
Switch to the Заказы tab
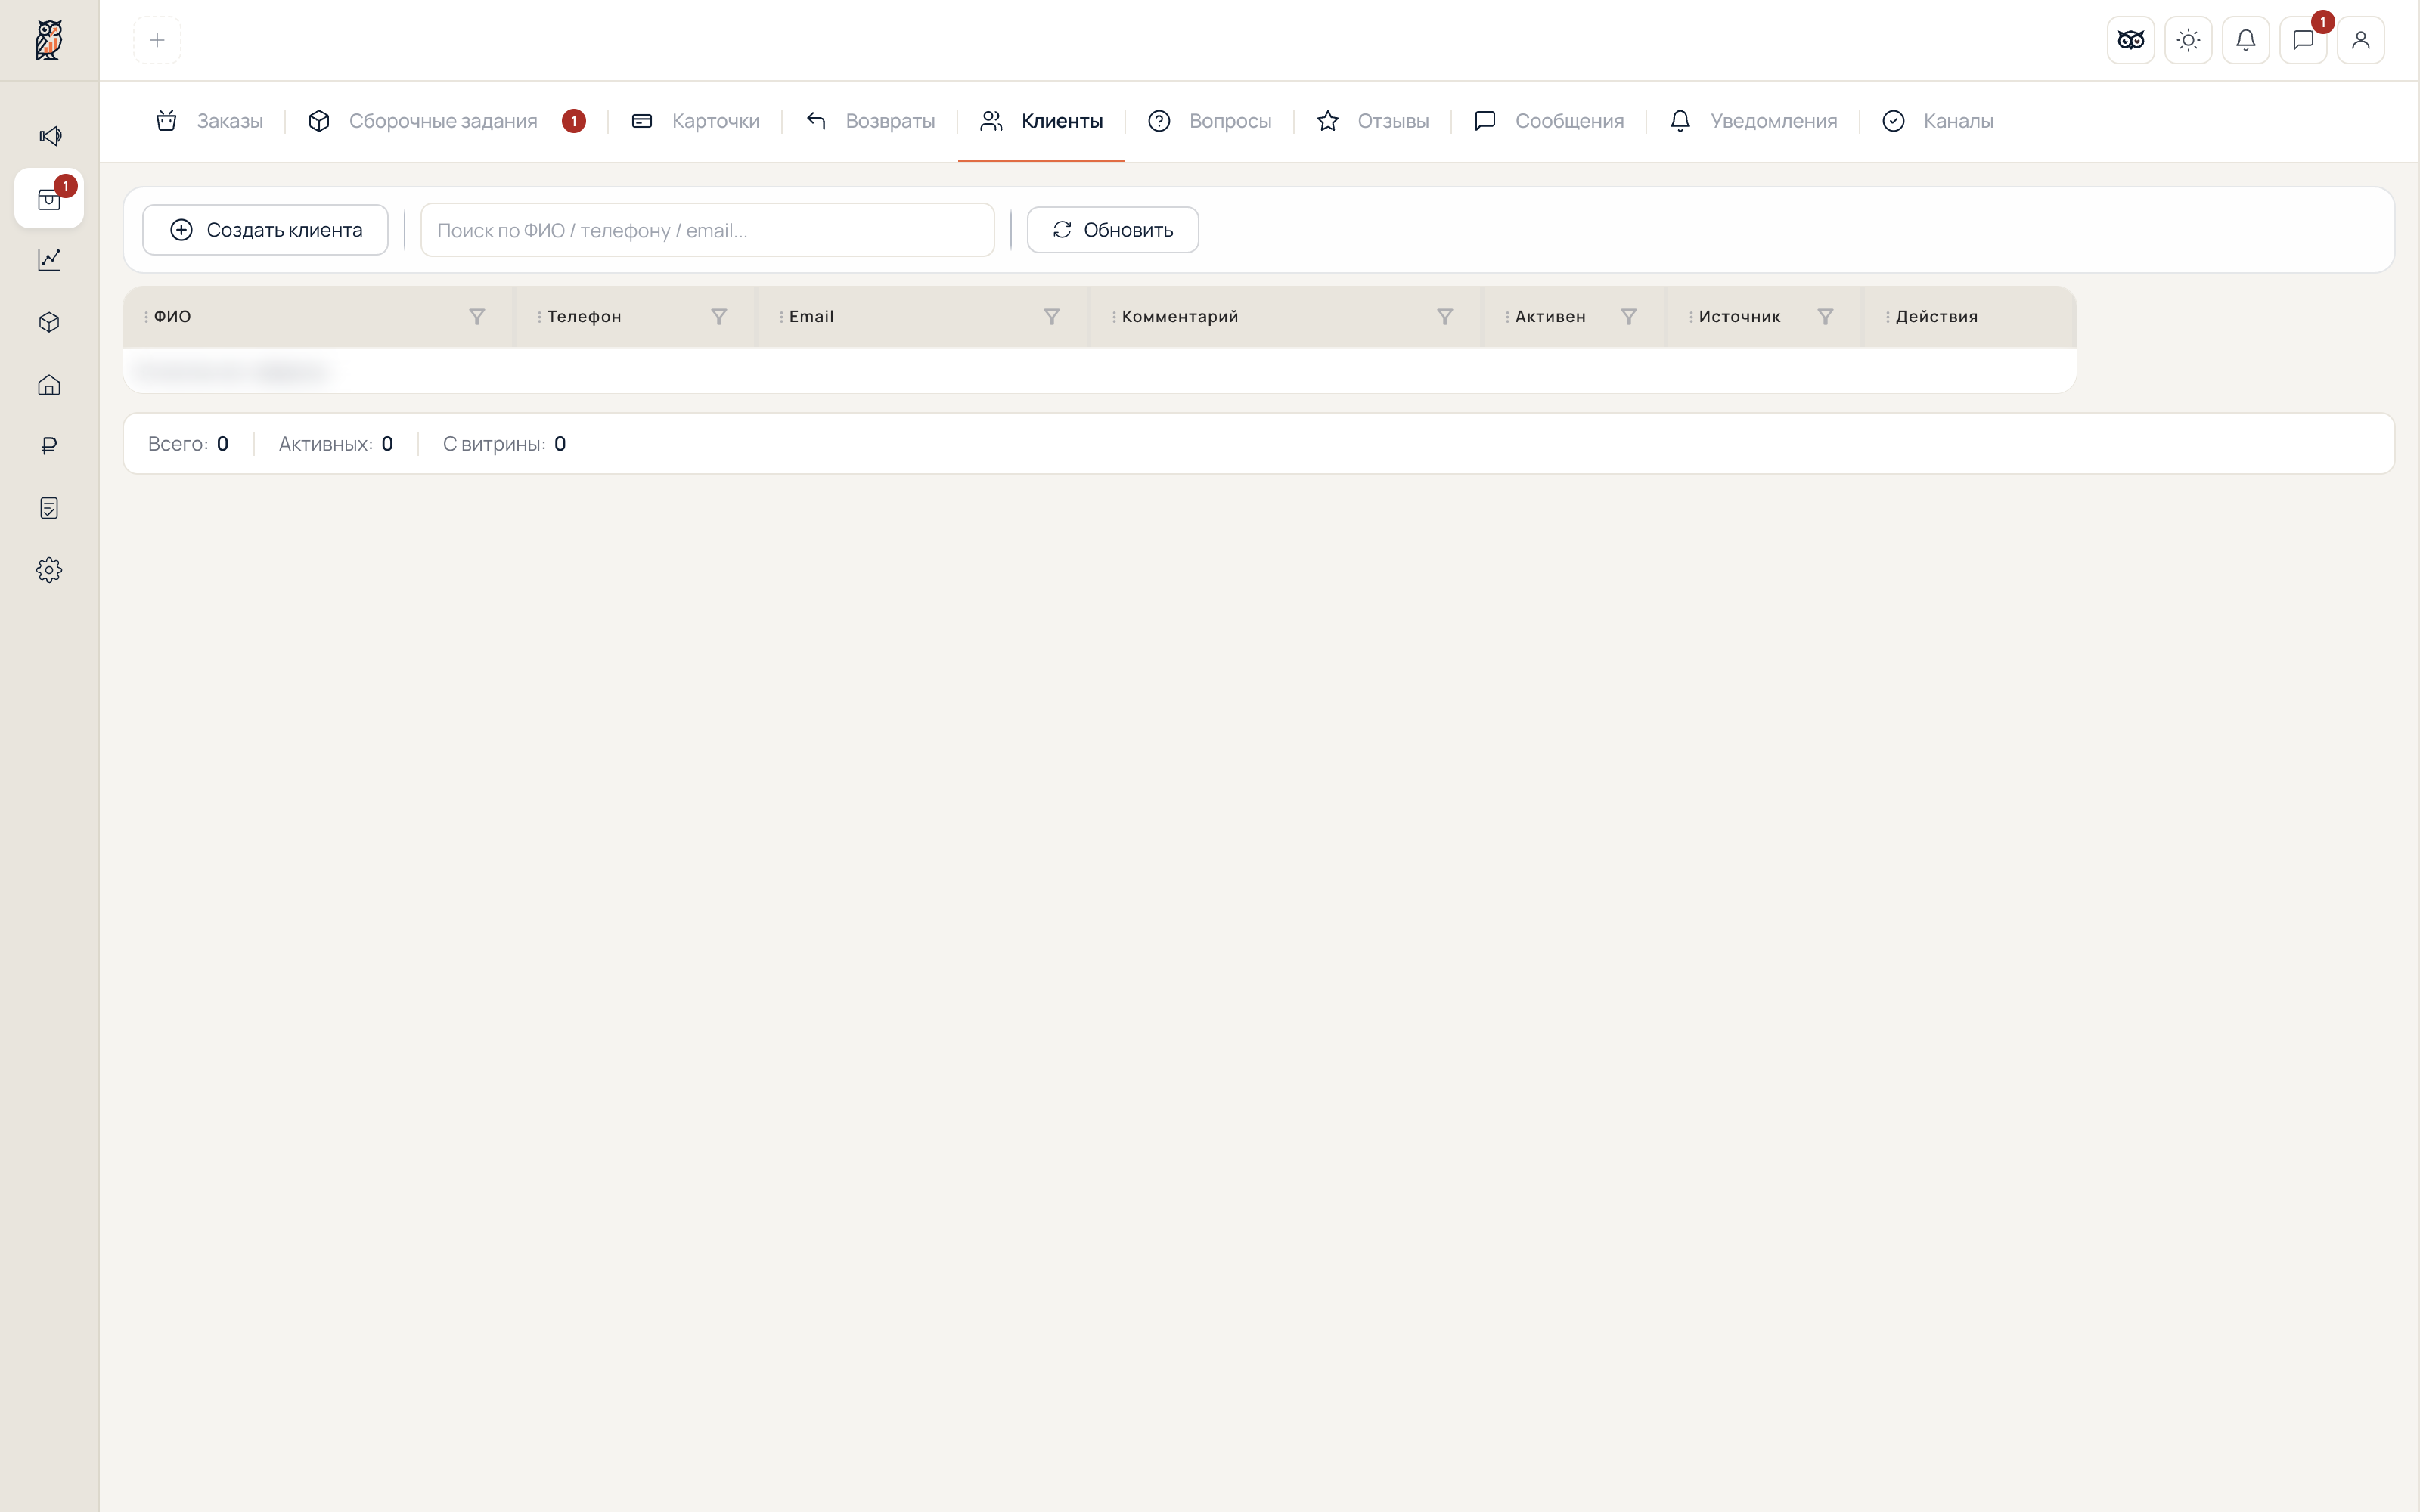click(x=209, y=121)
